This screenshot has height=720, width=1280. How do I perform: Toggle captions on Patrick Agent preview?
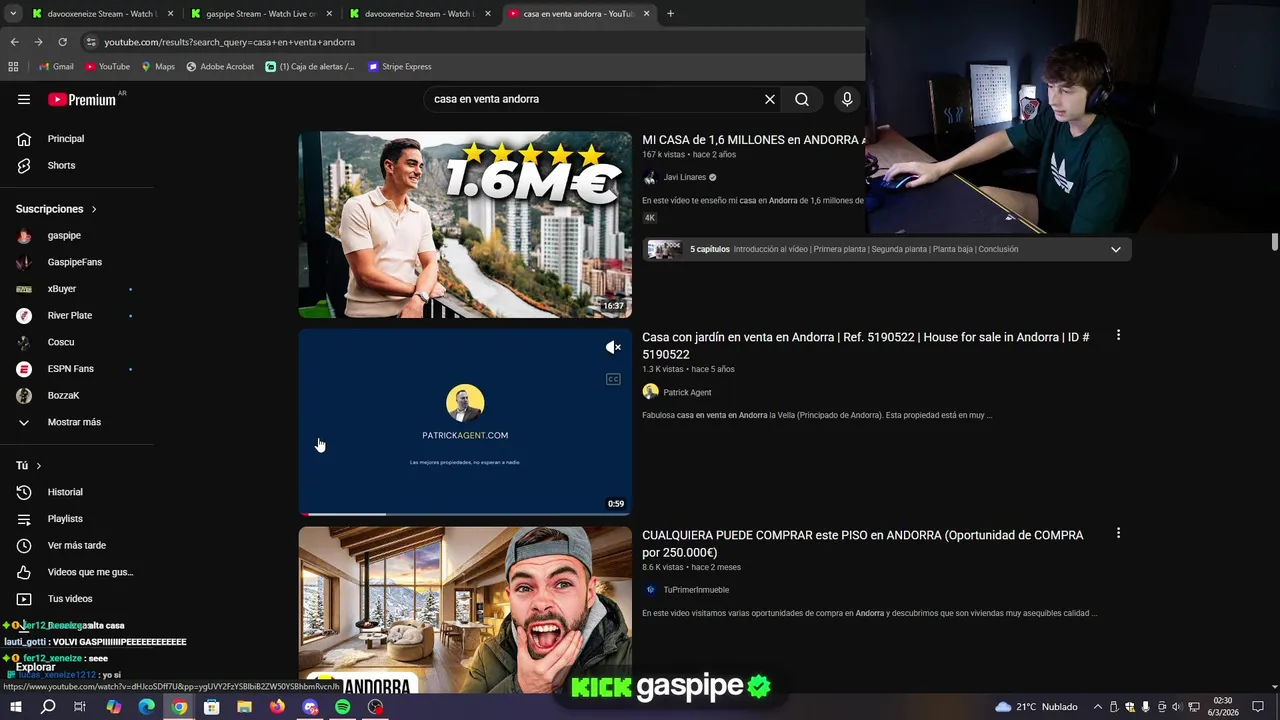tap(613, 379)
